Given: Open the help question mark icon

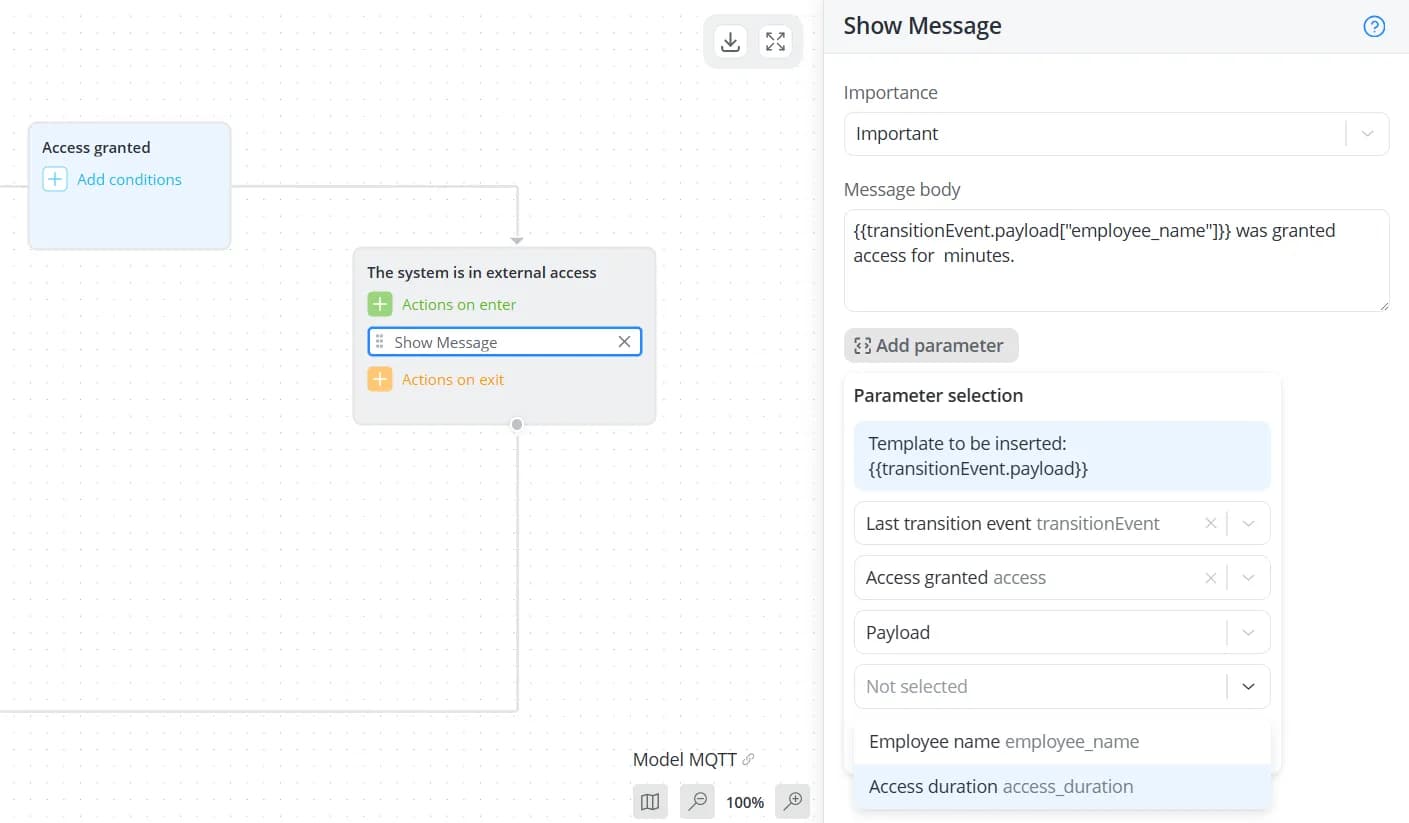Looking at the screenshot, I should 1374,27.
